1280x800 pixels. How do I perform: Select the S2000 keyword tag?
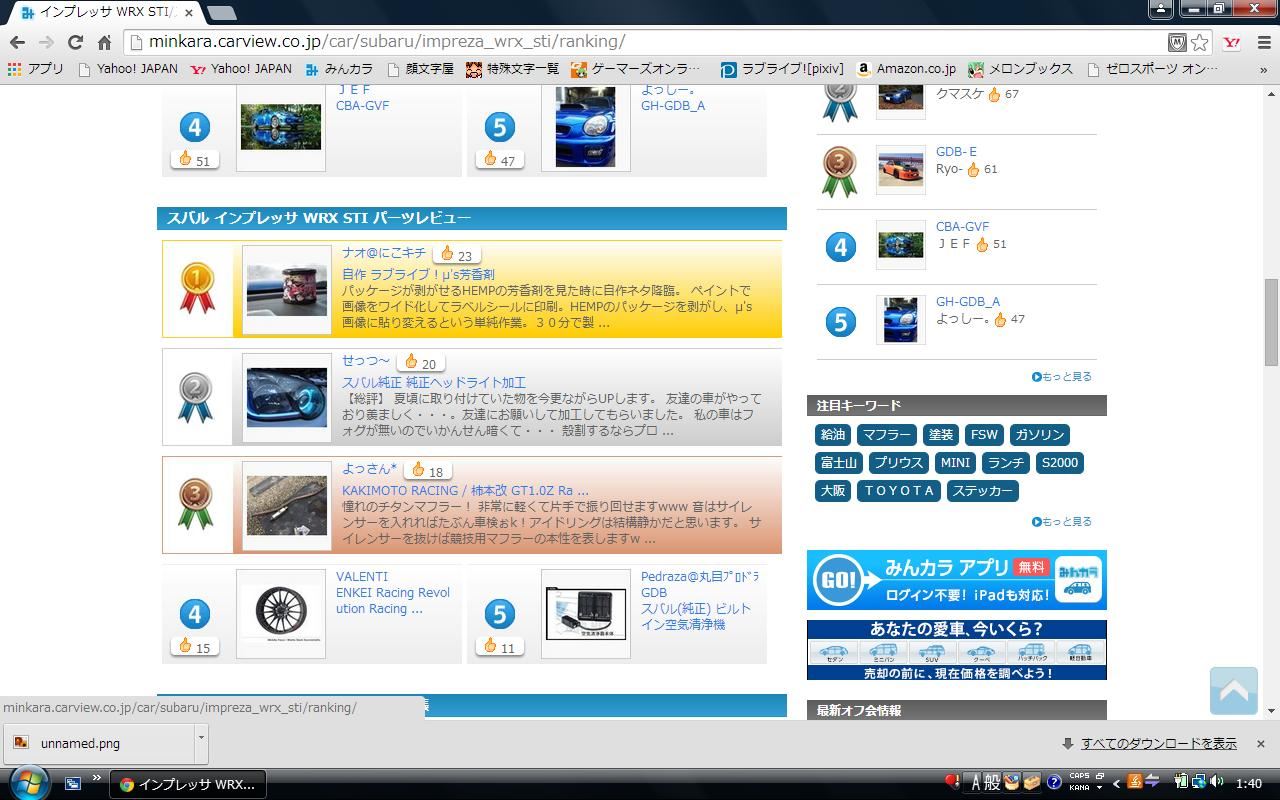coord(1059,463)
